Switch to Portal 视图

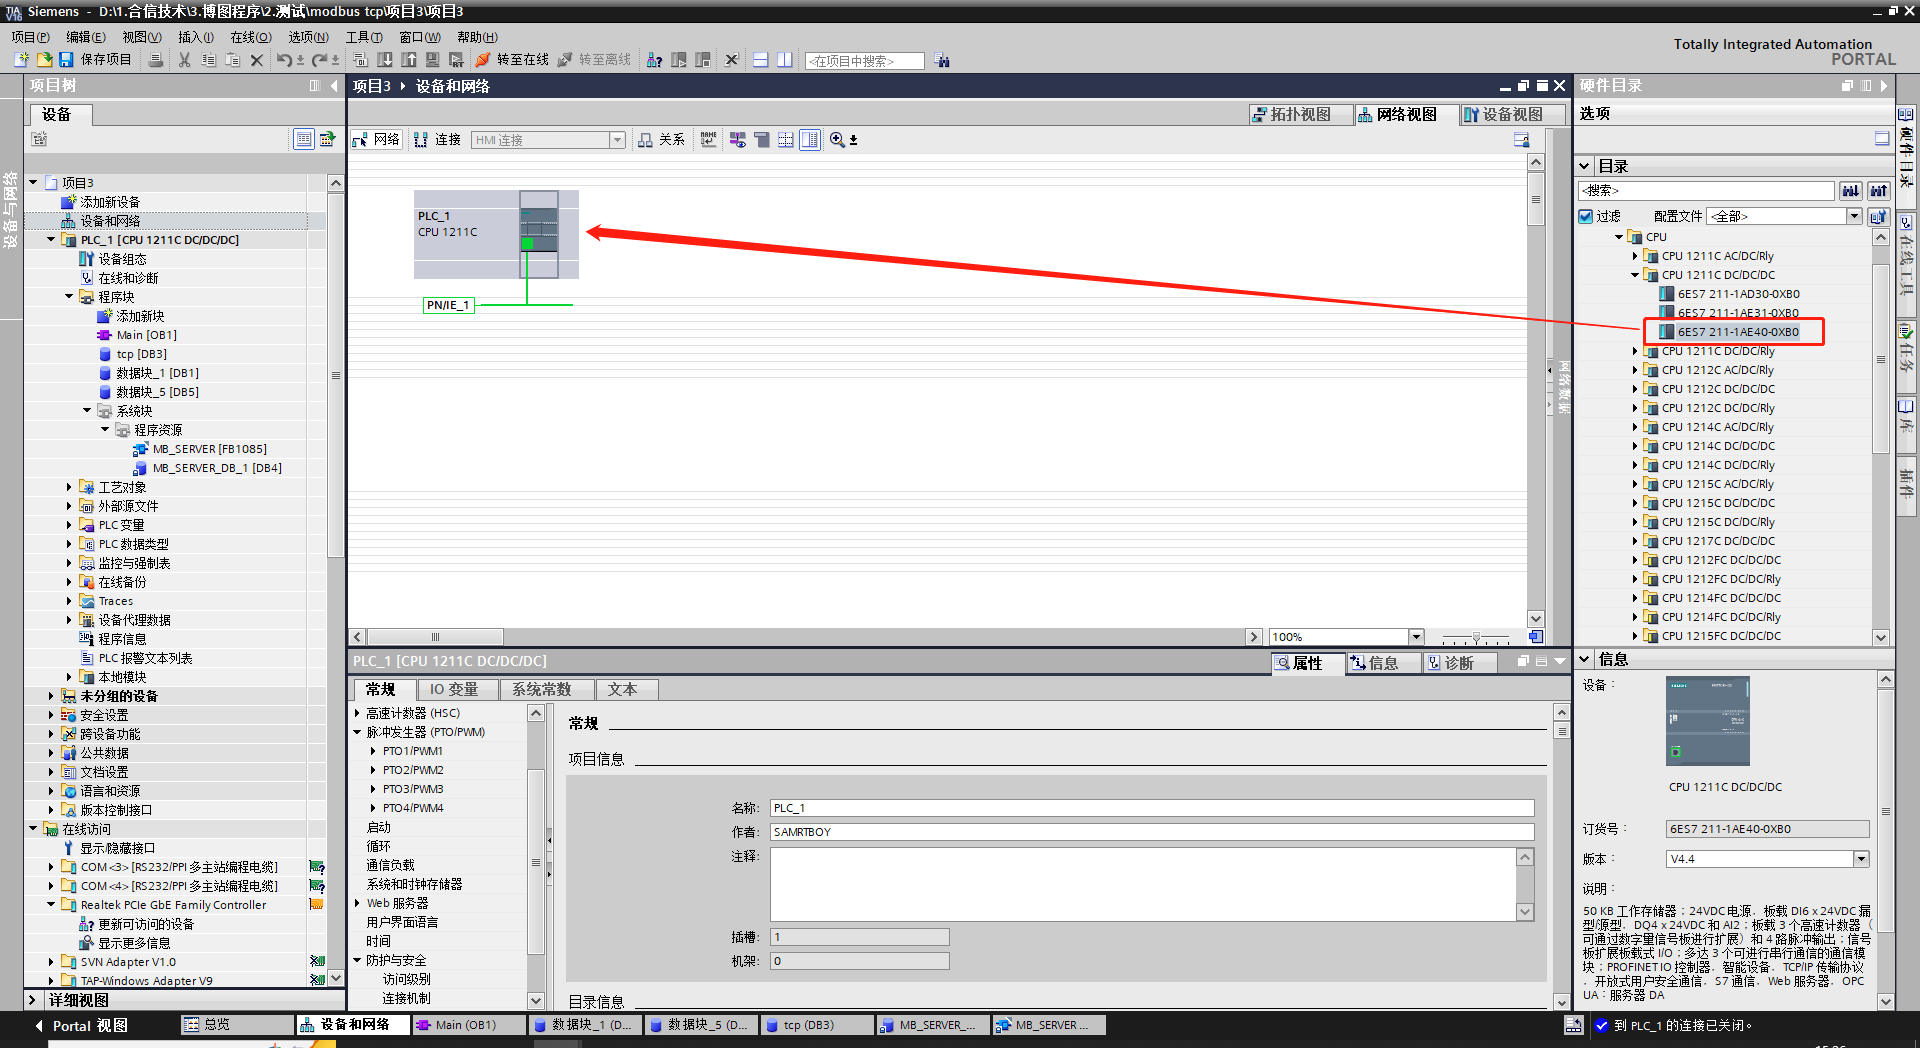81,1025
